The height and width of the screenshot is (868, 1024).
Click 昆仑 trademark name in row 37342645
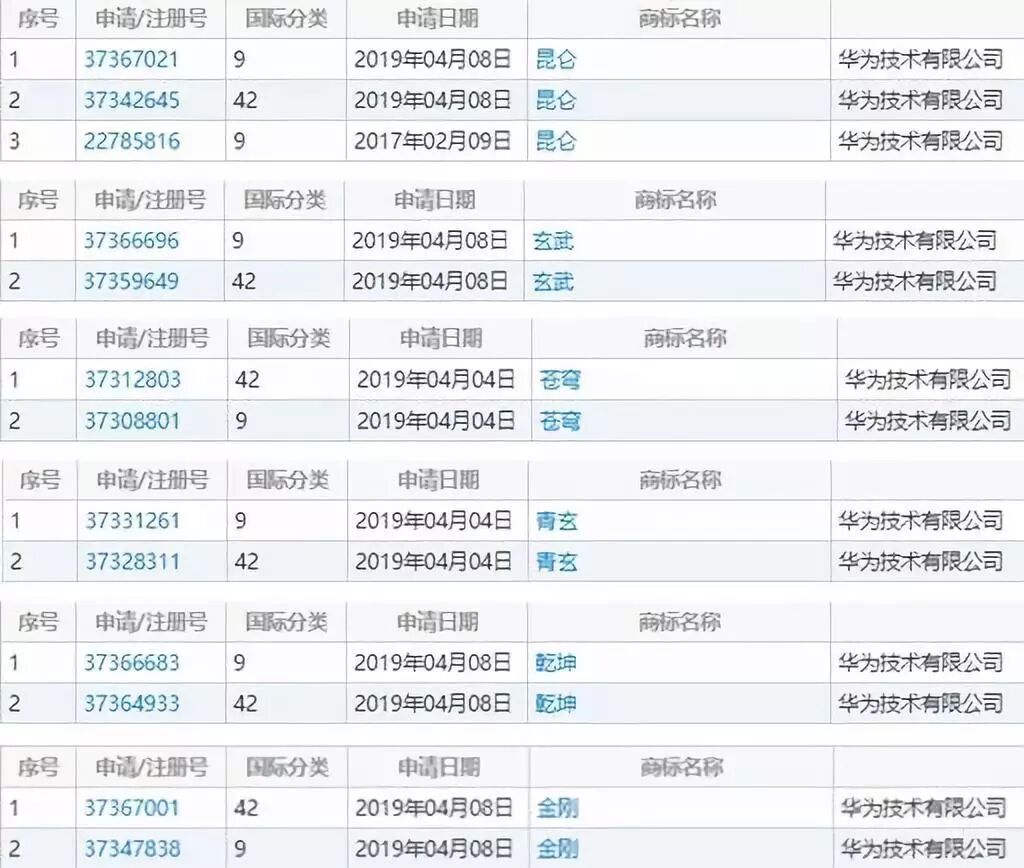pyautogui.click(x=556, y=100)
